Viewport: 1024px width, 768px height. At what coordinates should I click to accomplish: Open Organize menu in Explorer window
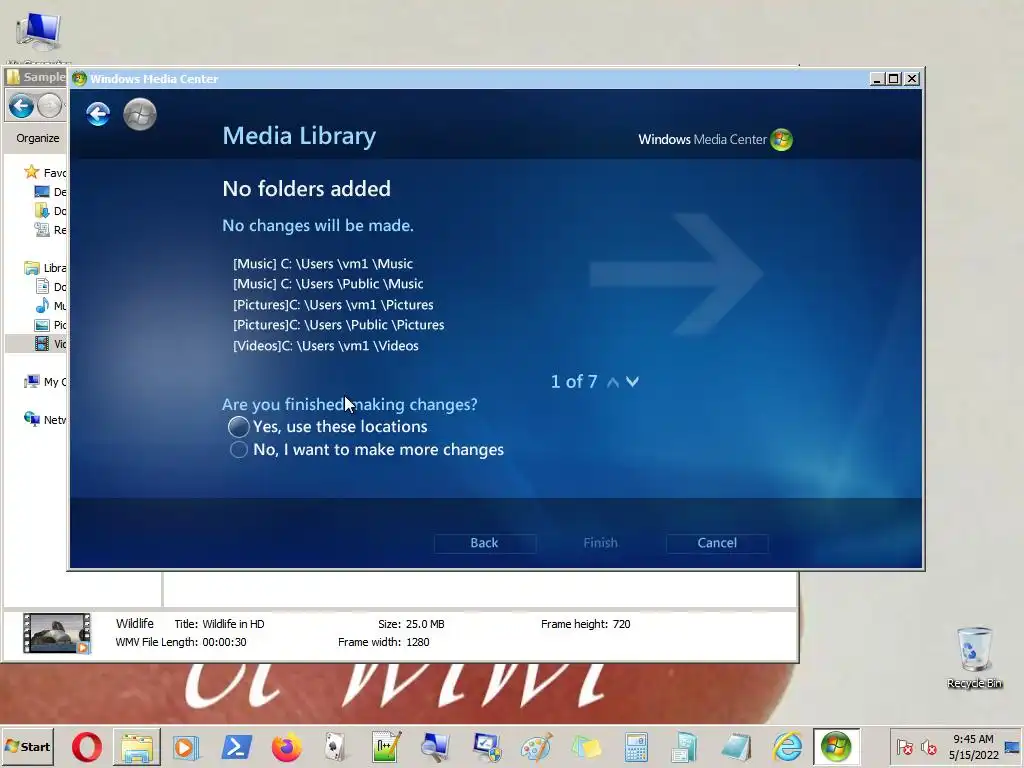click(x=38, y=138)
